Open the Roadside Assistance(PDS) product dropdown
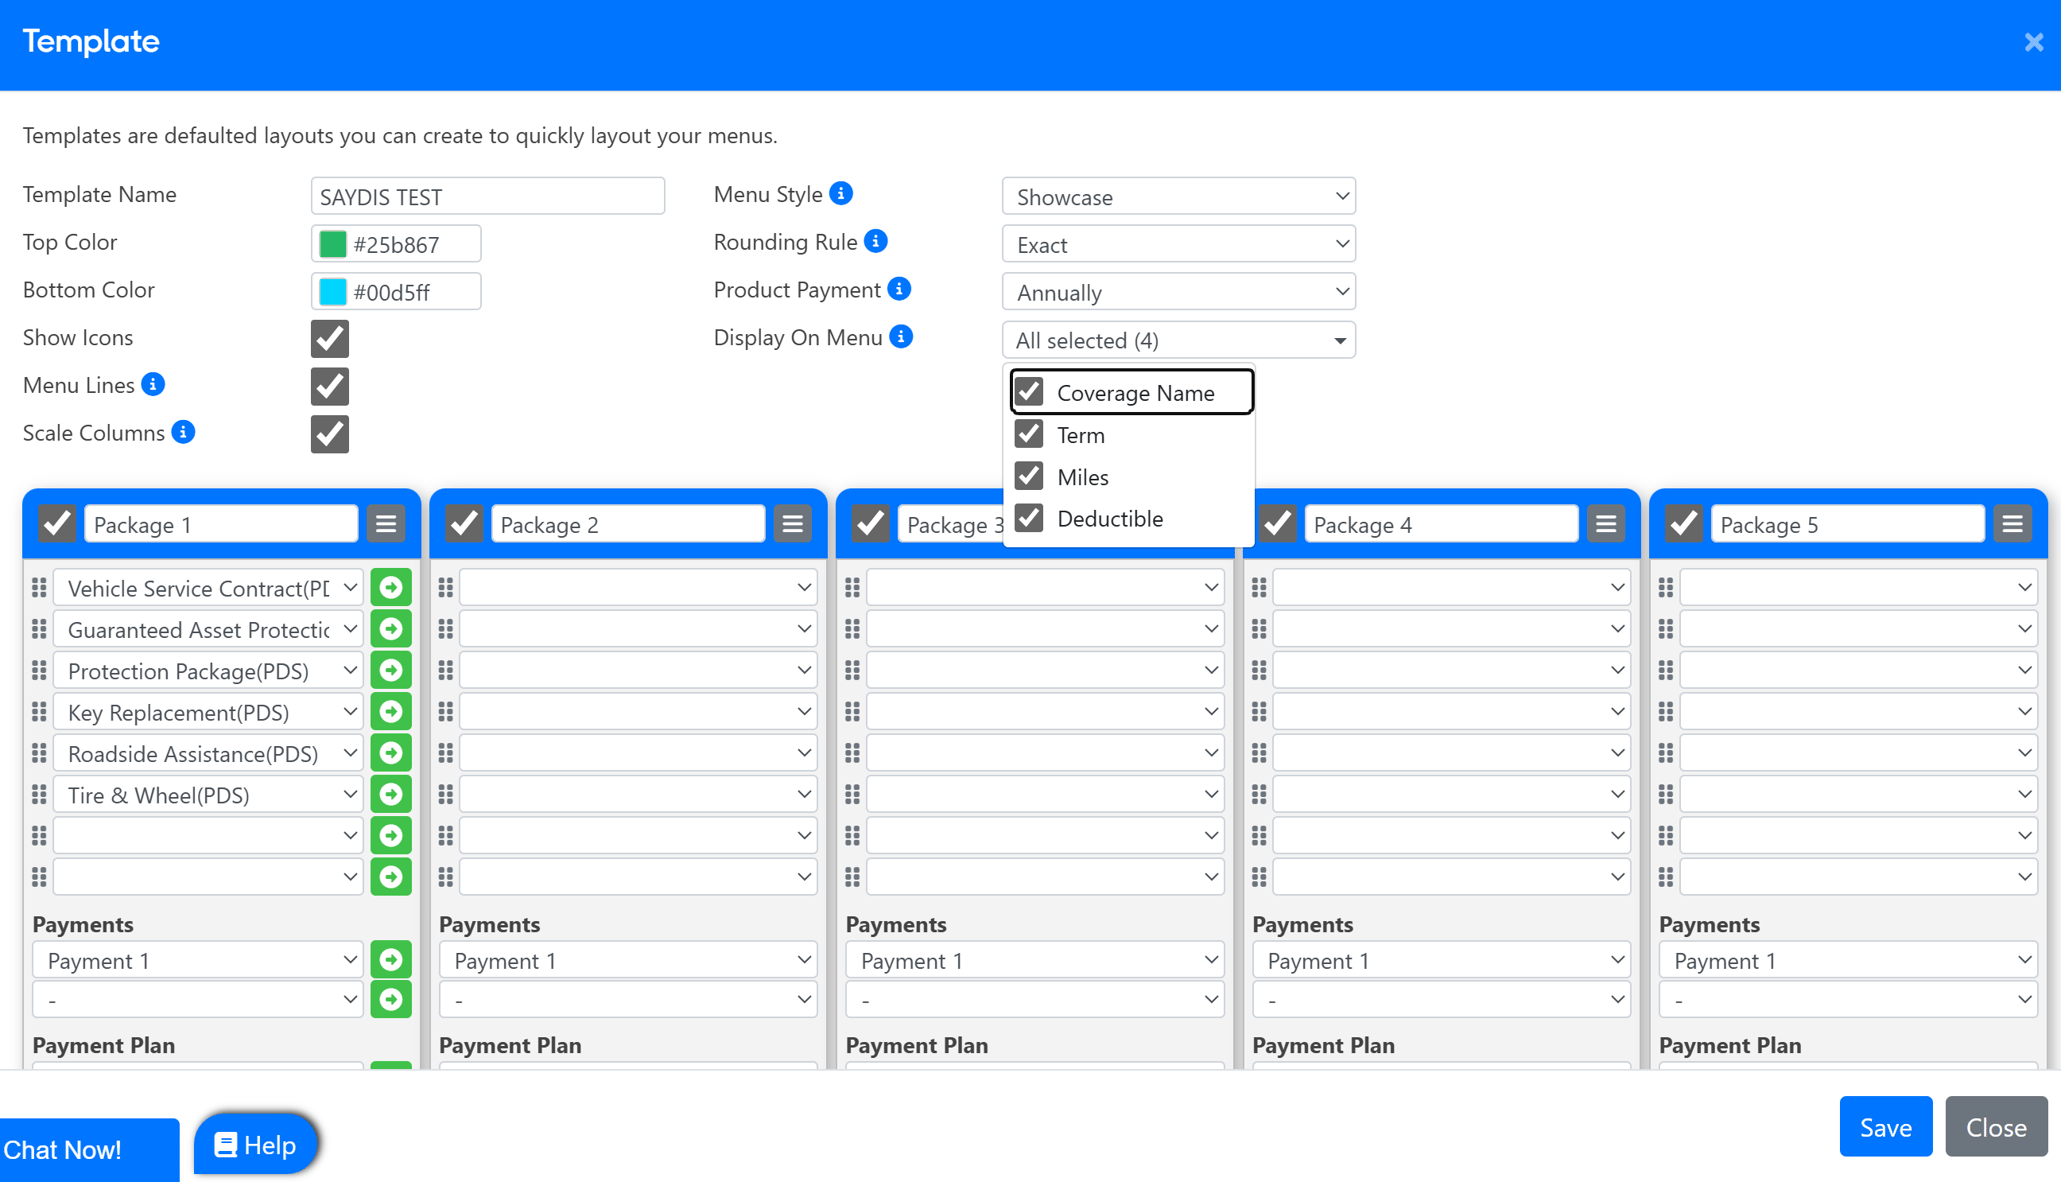Image resolution: width=2061 pixels, height=1182 pixels. tap(208, 754)
